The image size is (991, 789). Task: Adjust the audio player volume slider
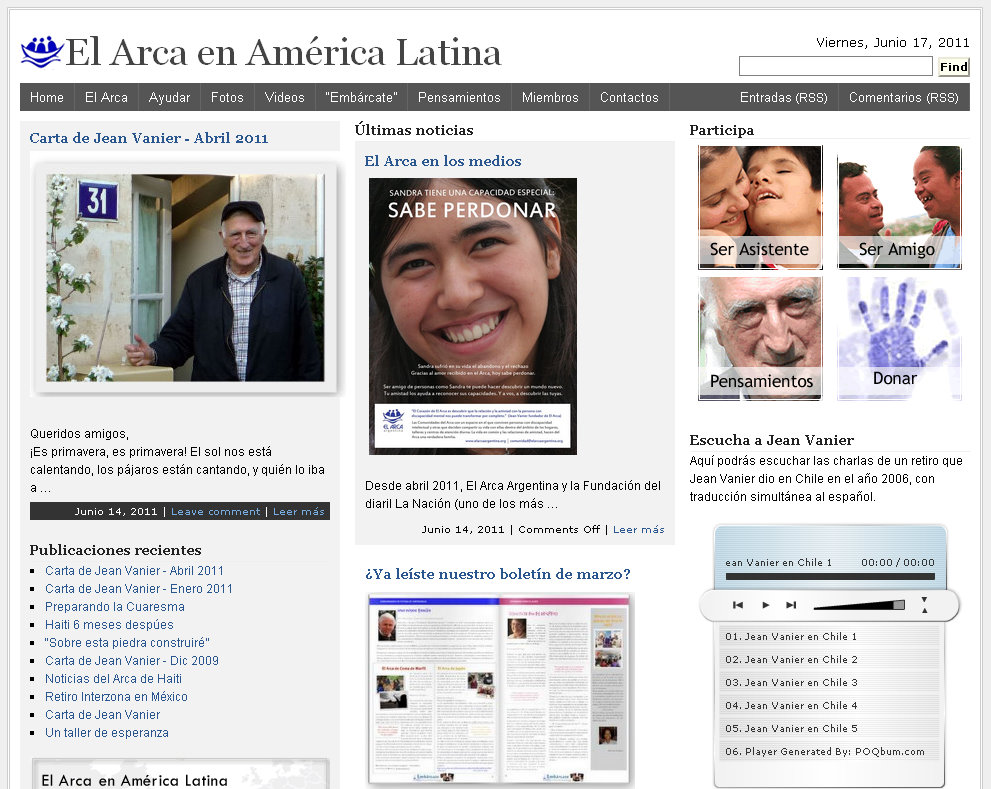pos(859,605)
